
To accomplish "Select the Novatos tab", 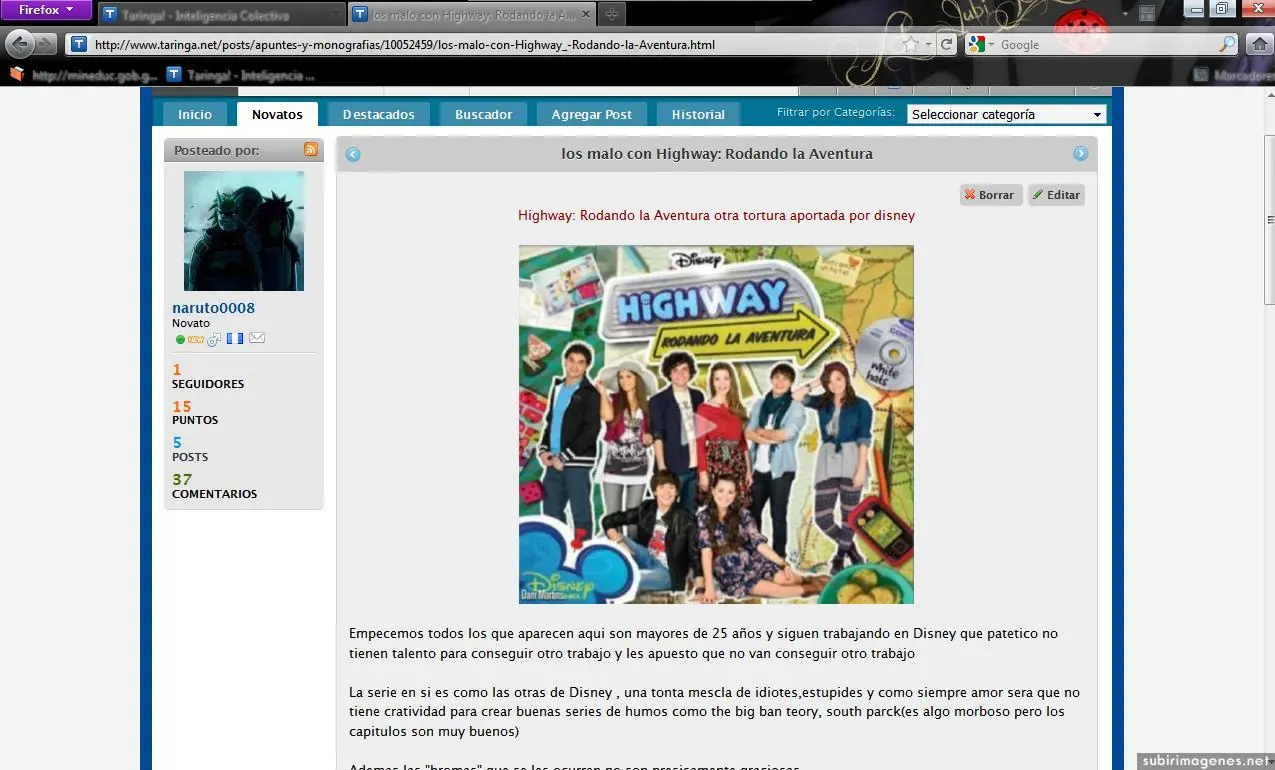I will coord(277,114).
